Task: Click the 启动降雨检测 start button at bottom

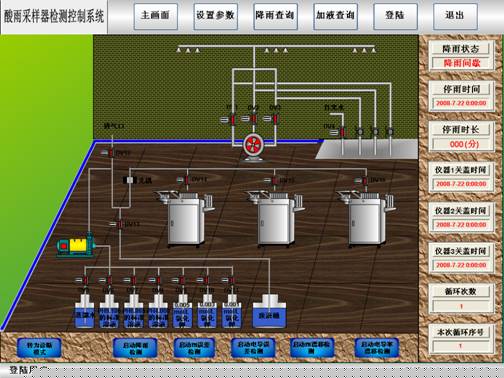Action: coord(135,348)
